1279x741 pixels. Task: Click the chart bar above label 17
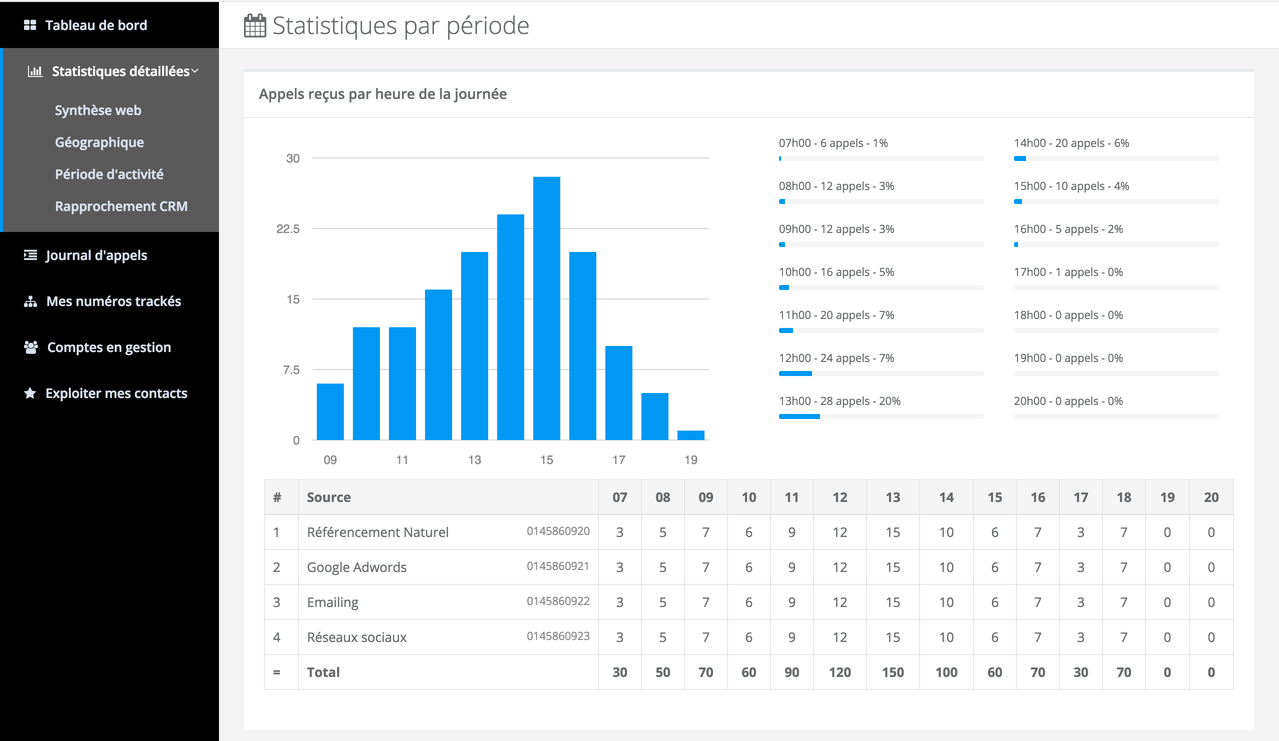coord(618,393)
